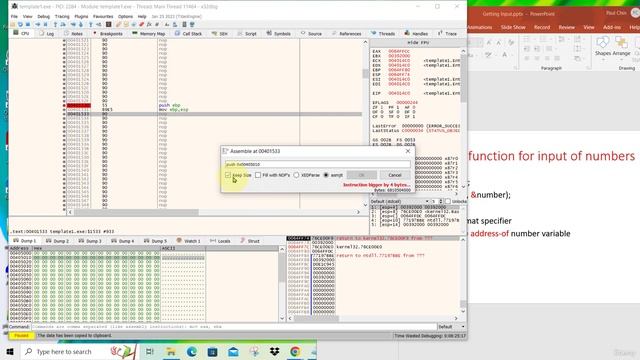Image resolution: width=640 pixels, height=360 pixels.
Task: Click the Paused status label
Action: tap(21, 336)
